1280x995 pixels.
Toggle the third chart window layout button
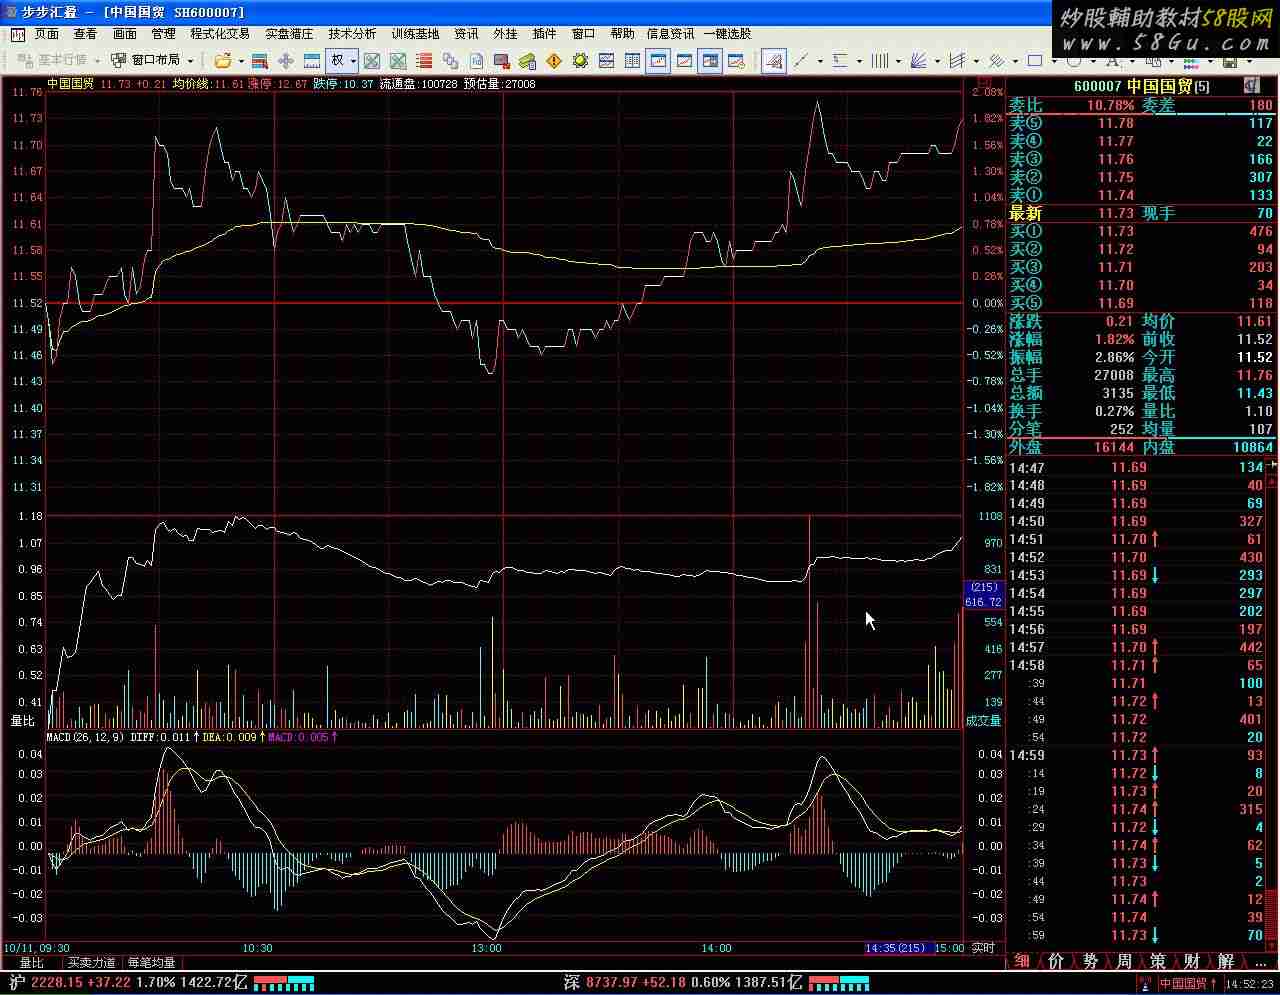pyautogui.click(x=710, y=61)
